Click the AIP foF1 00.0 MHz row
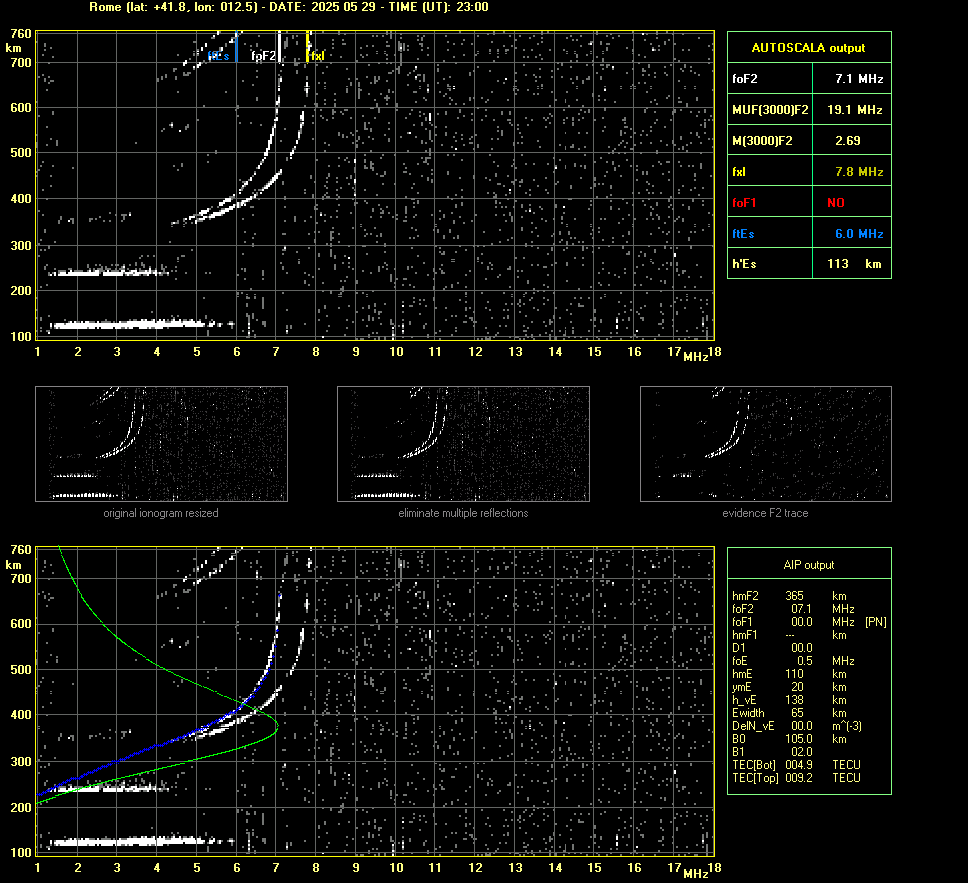968x883 pixels. [x=809, y=622]
